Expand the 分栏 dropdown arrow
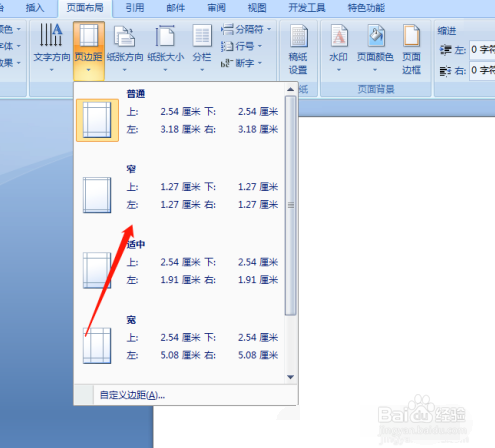This screenshot has height=448, width=495. click(x=202, y=70)
